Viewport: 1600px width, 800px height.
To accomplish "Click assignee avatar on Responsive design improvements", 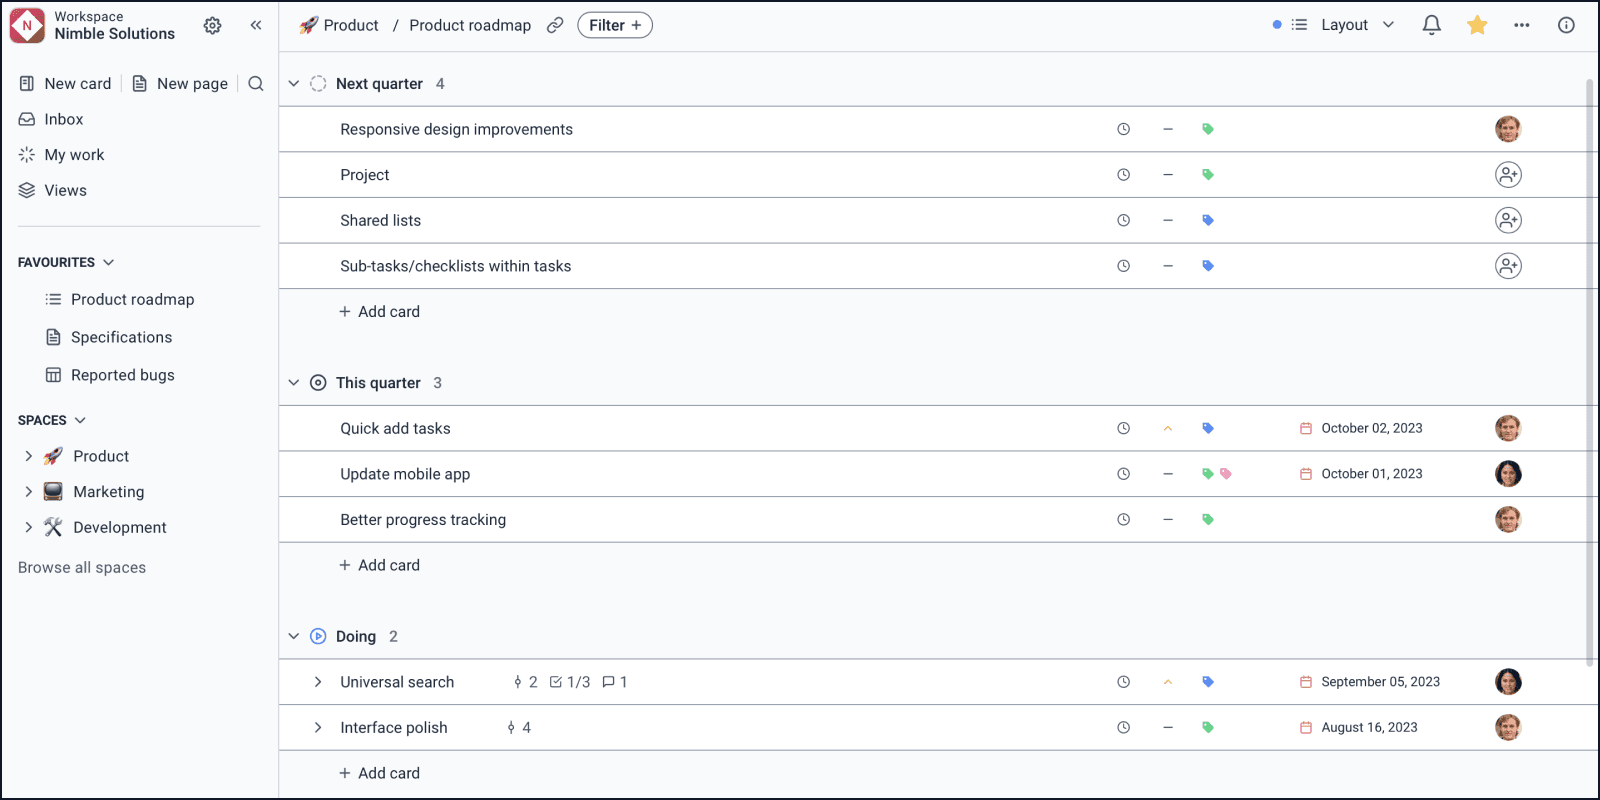I will tap(1508, 129).
